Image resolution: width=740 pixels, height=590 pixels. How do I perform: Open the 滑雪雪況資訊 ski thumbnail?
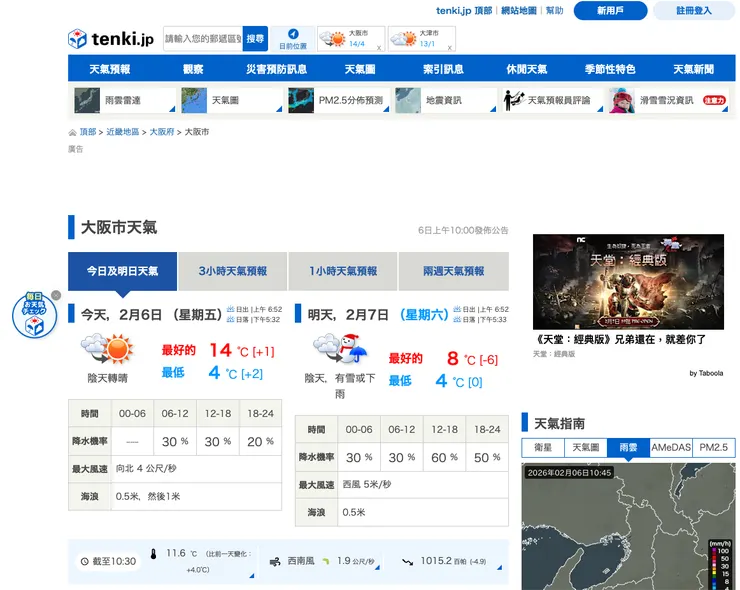[622, 100]
